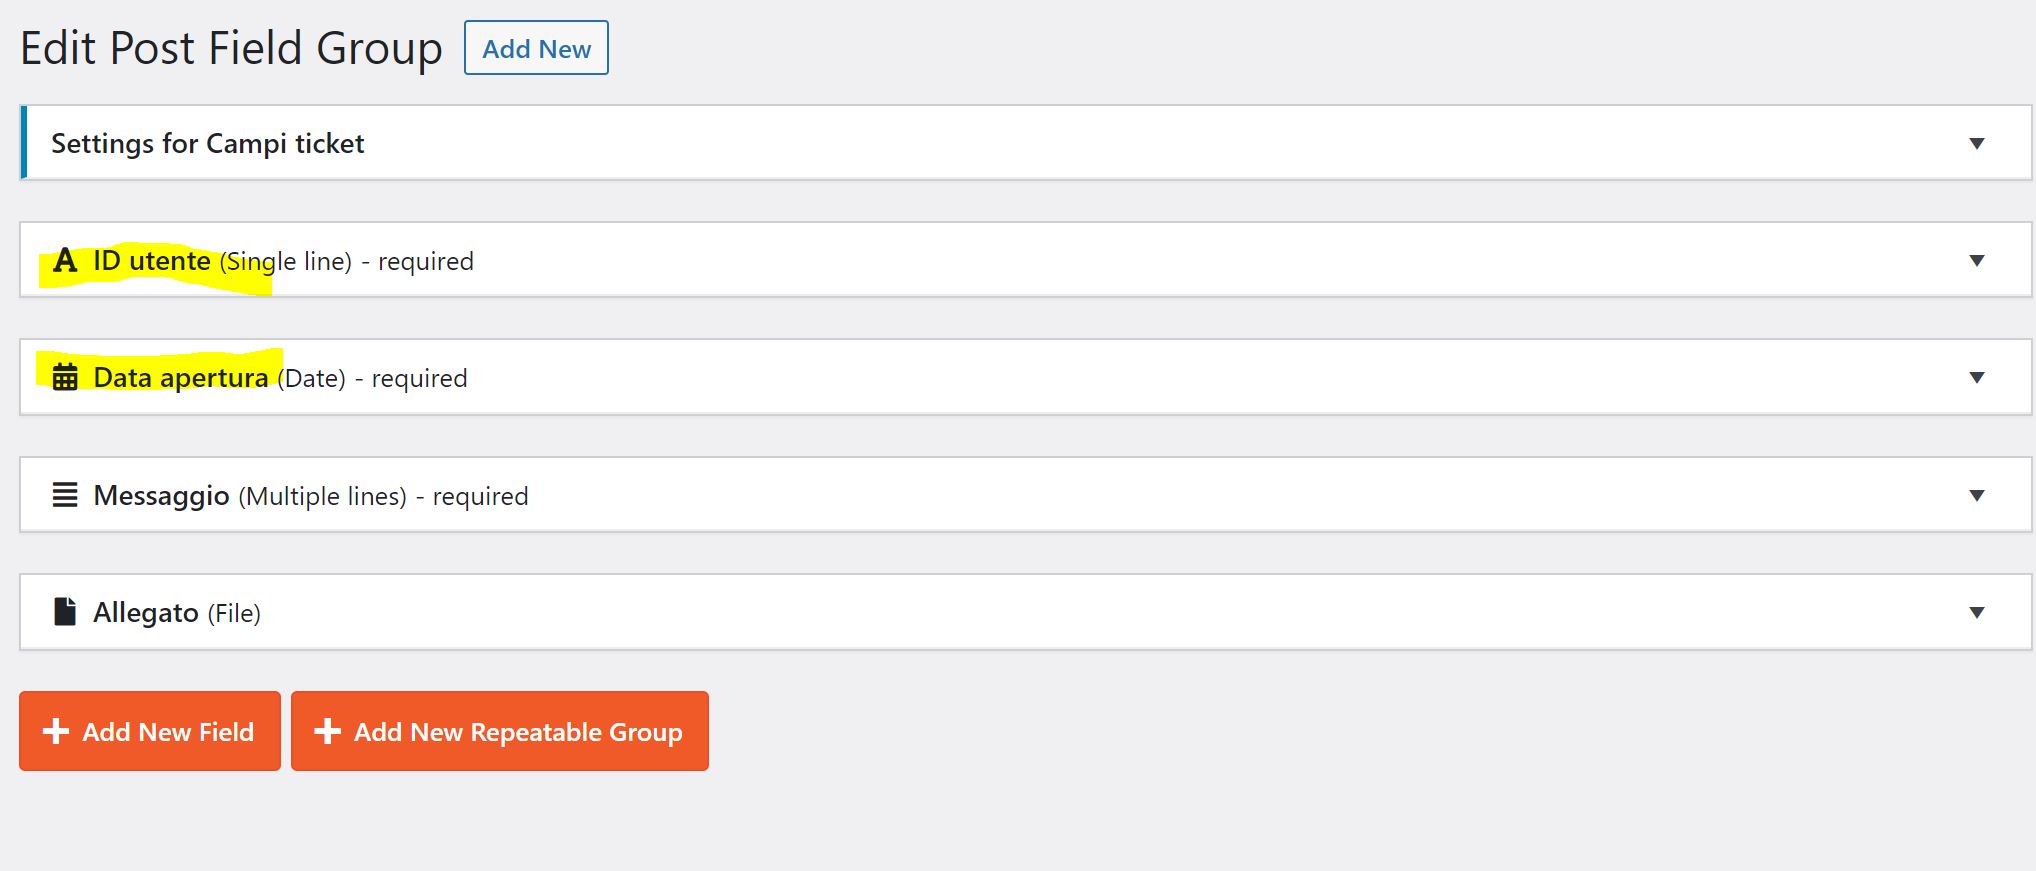Image resolution: width=2036 pixels, height=871 pixels.
Task: Click the plus icon on Add New Repeatable Group
Action: (327, 731)
